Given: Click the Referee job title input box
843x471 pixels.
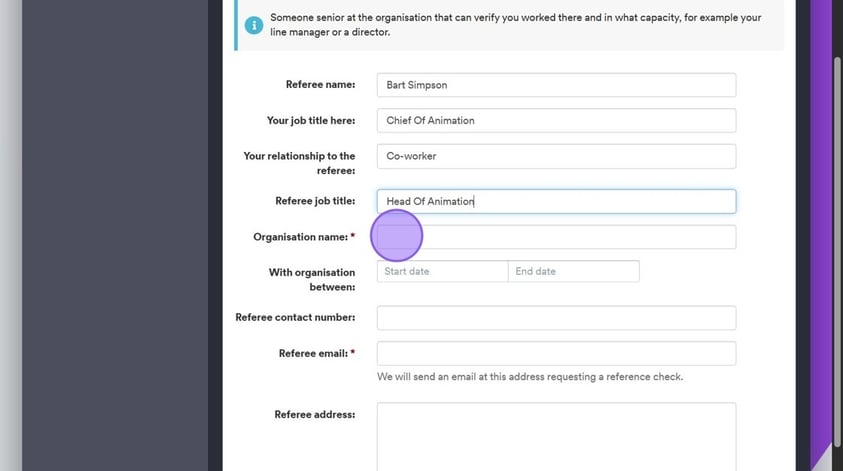Looking at the screenshot, I should 555,201.
